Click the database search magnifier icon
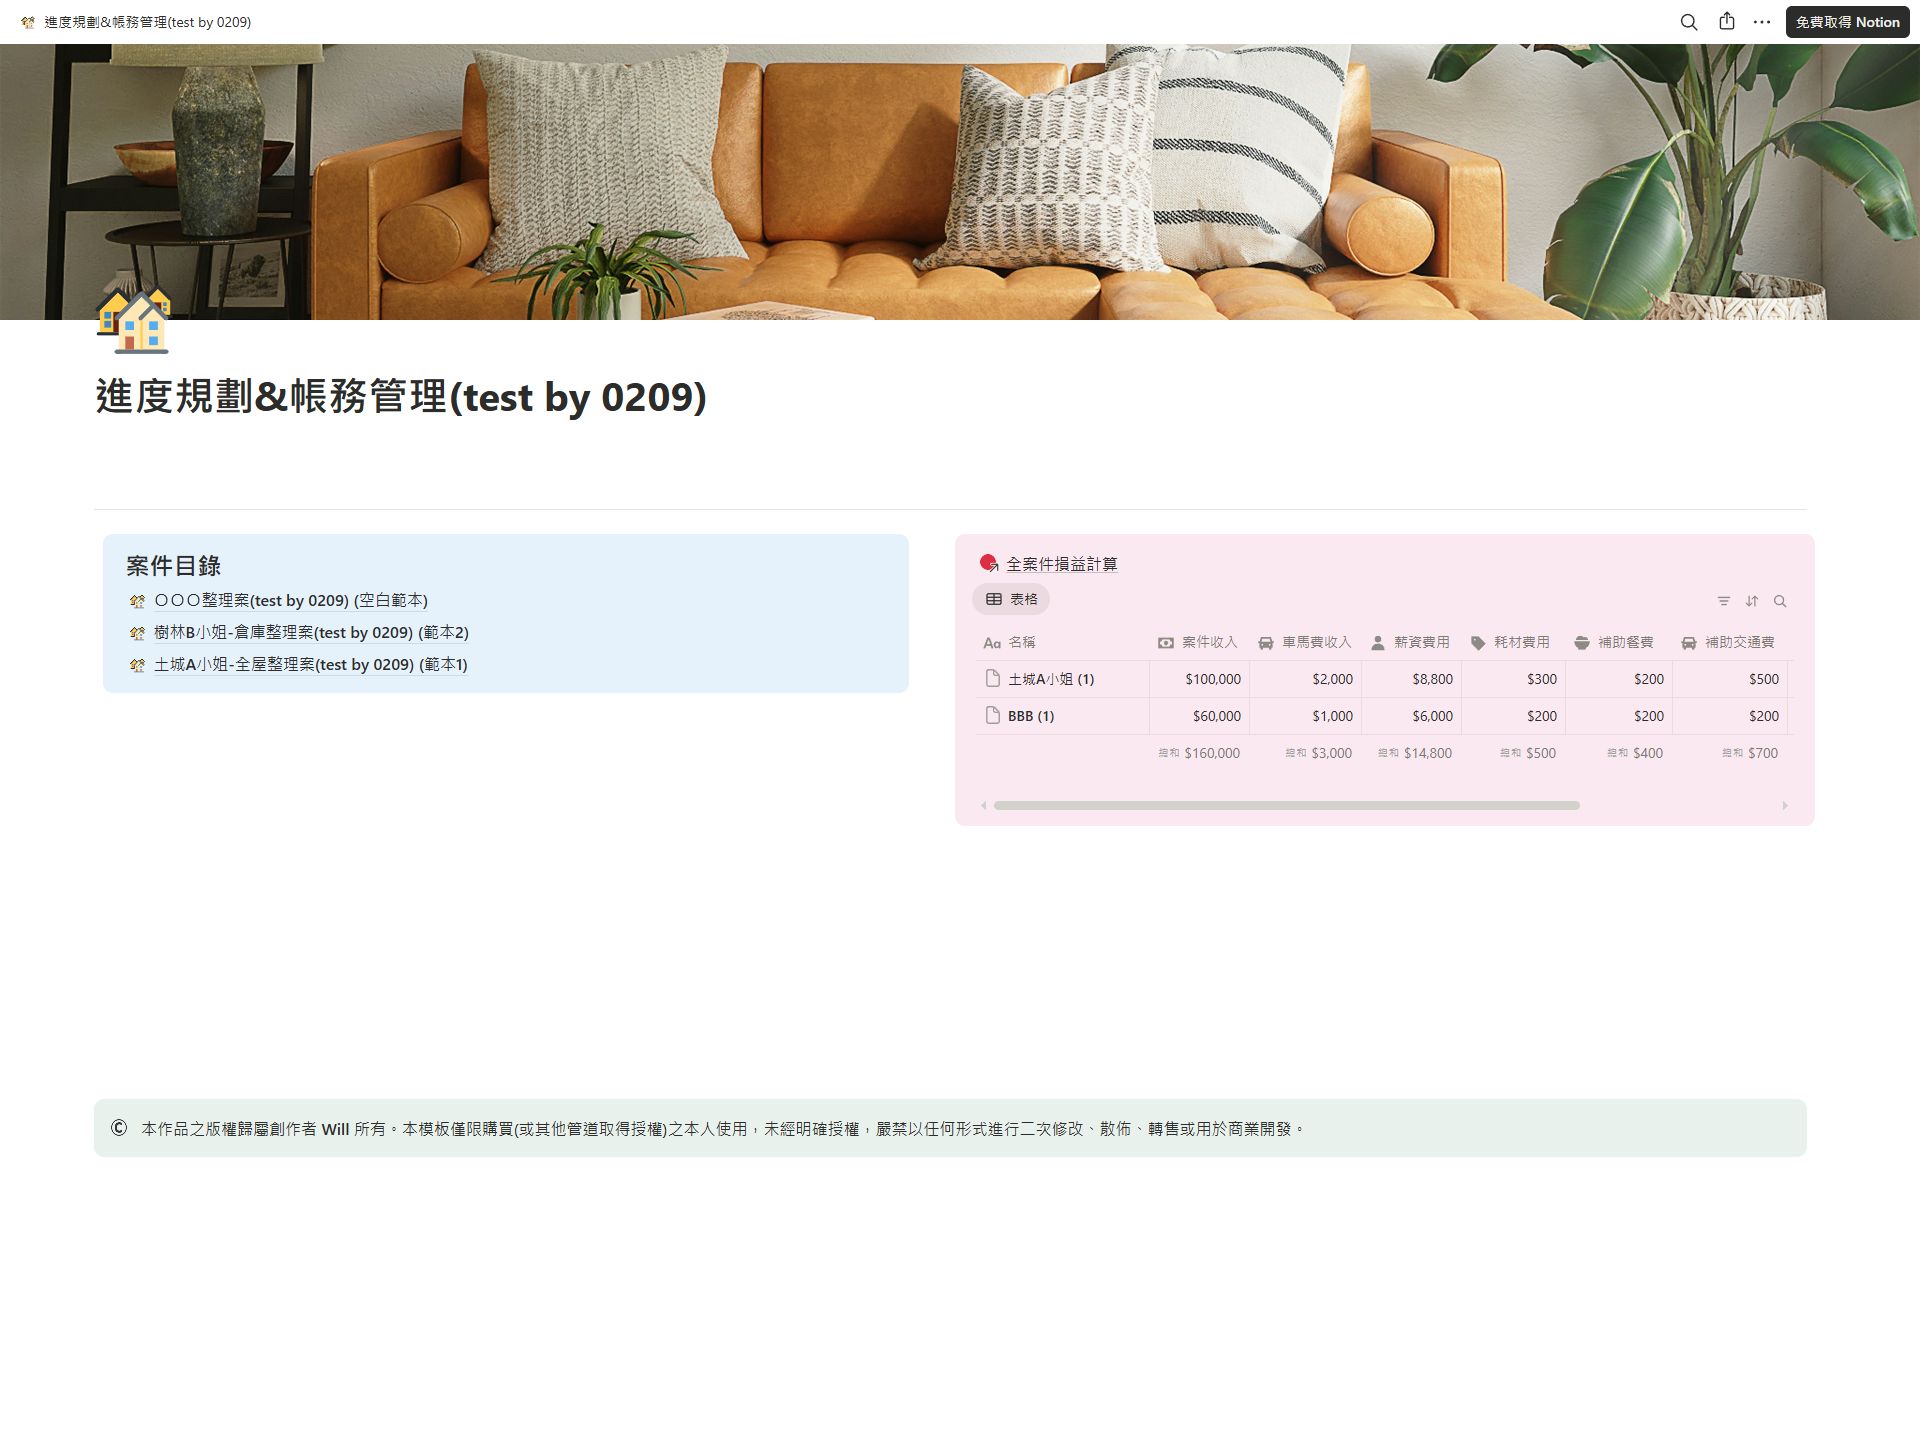This screenshot has width=1920, height=1433. [x=1779, y=601]
